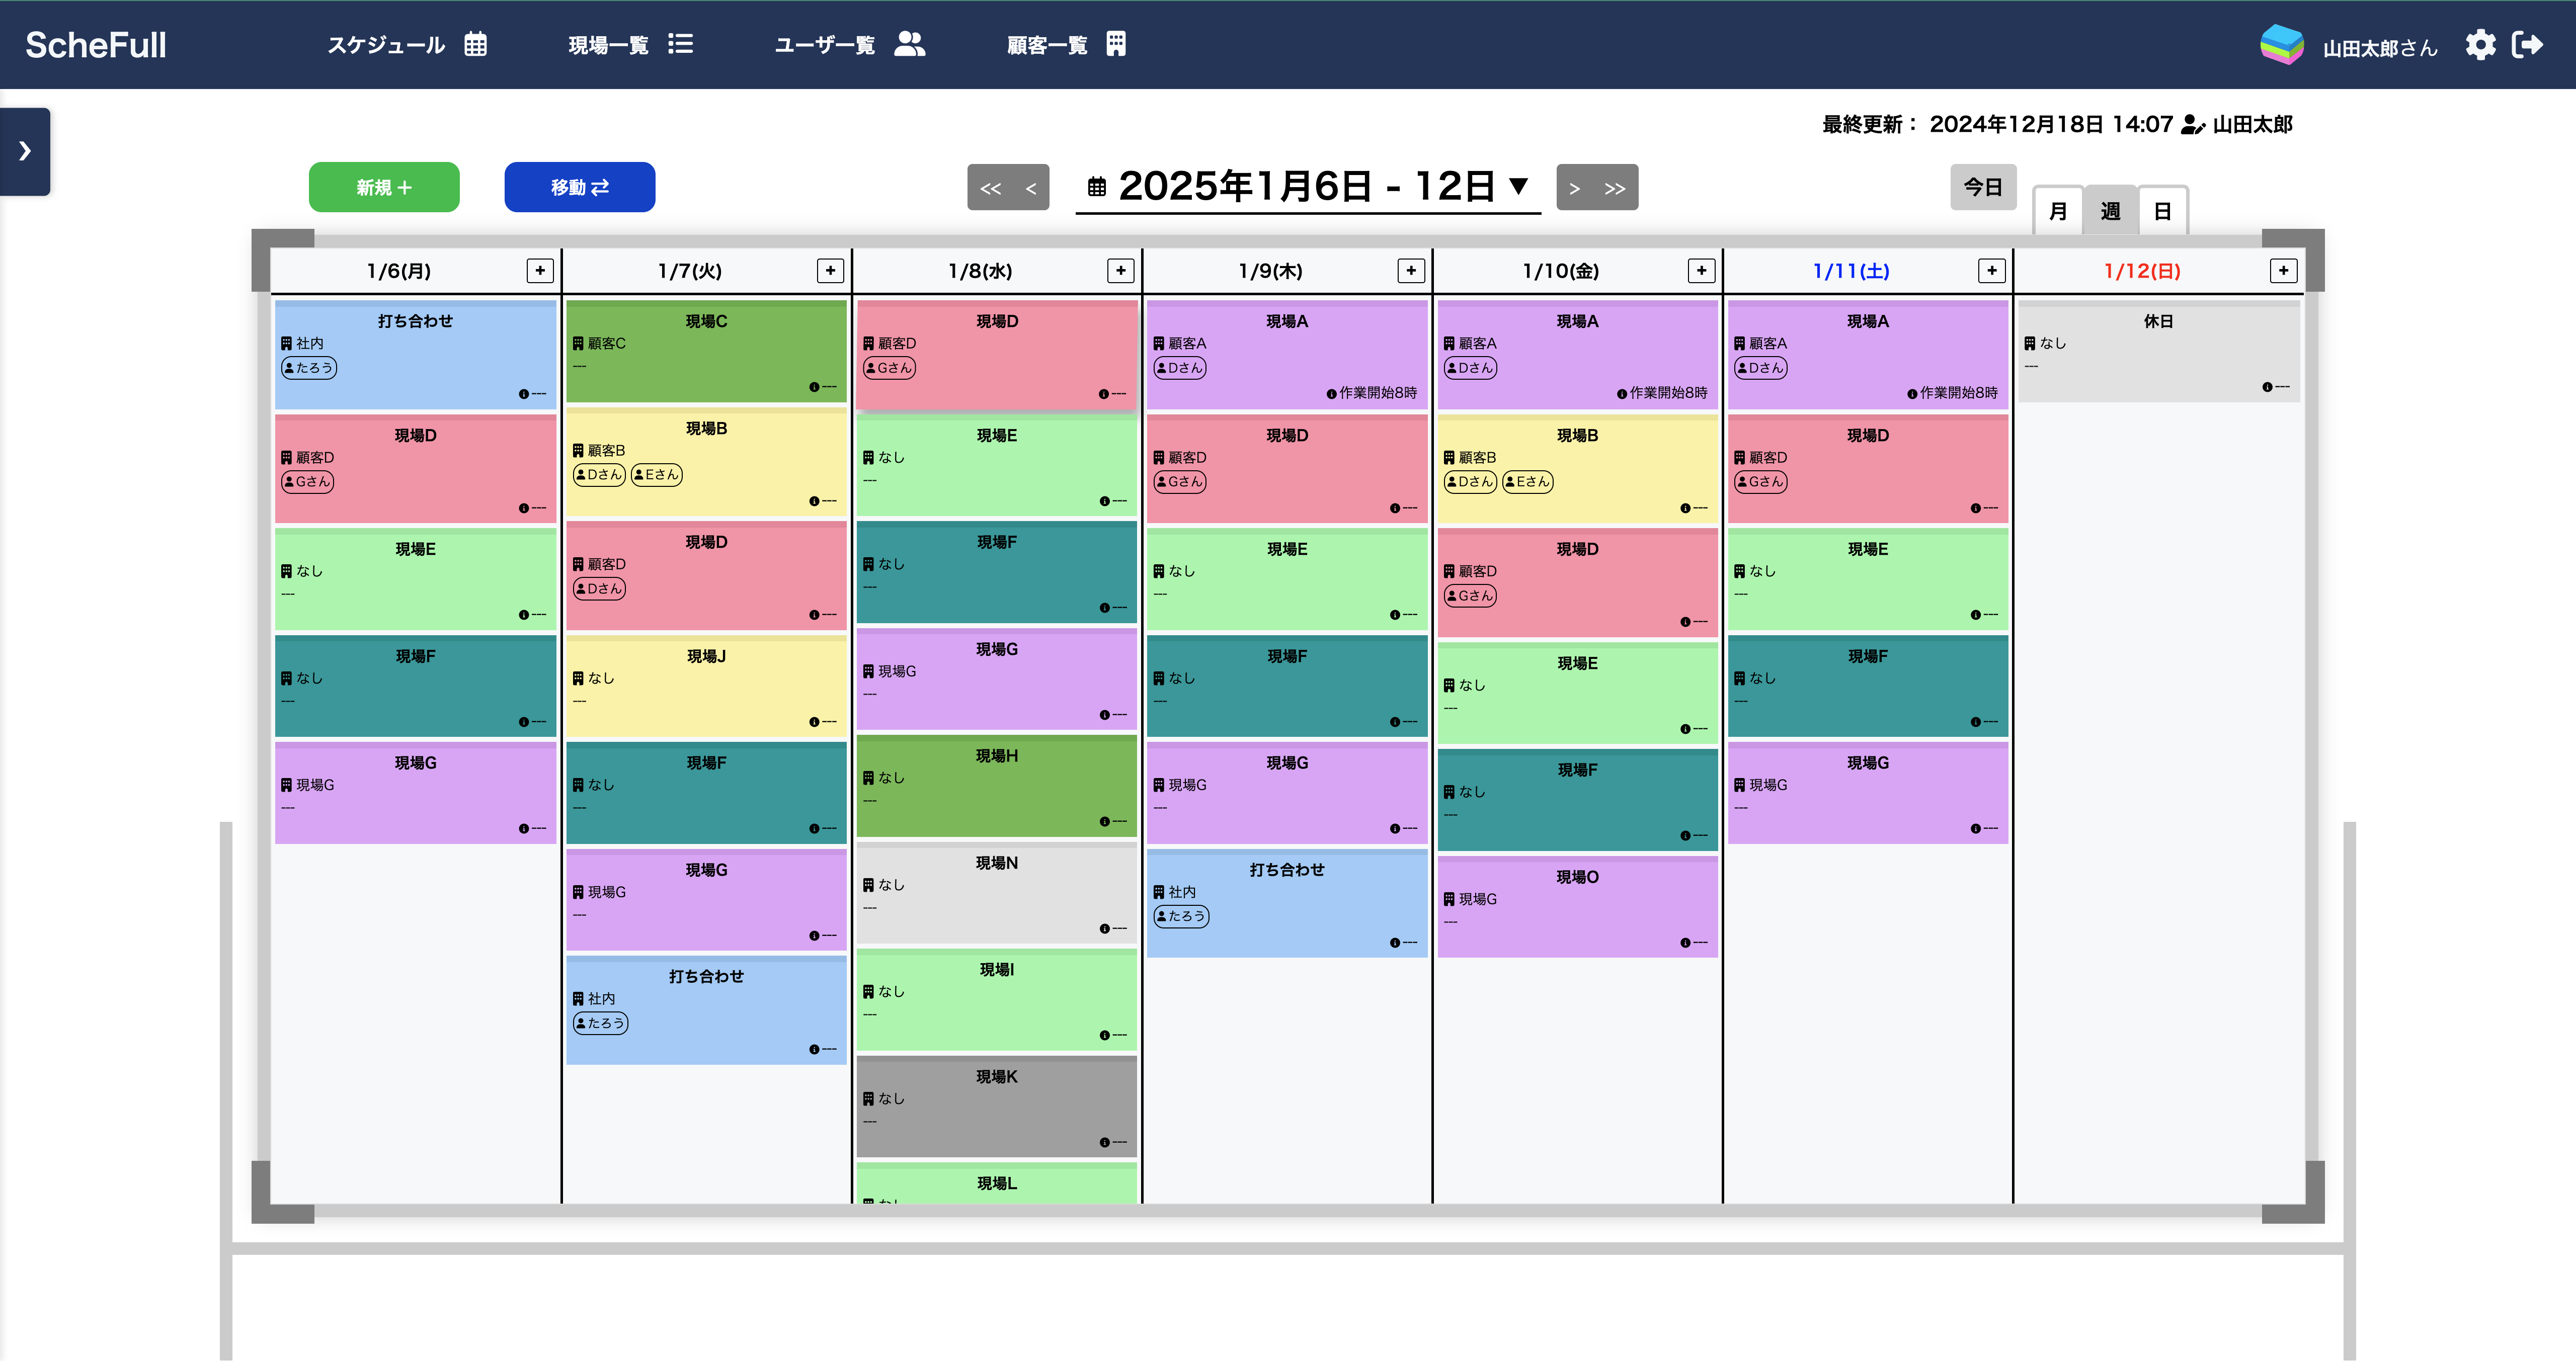
Task: Click the user avatar cube icon
Action: tap(2281, 45)
